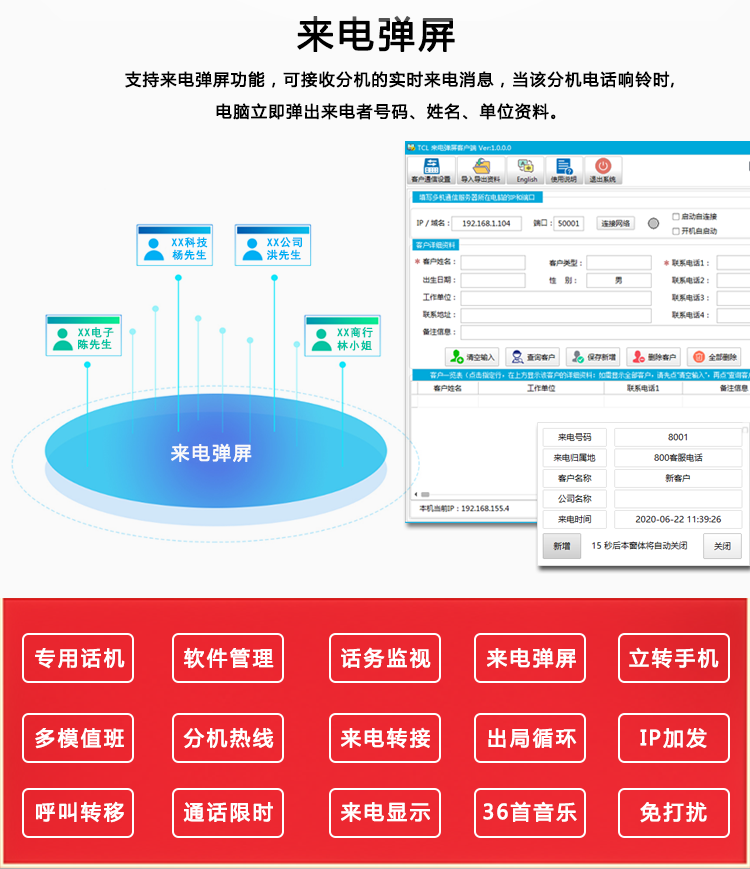The width and height of the screenshot is (750, 869).
Task: Open 使用说明 help icon
Action: pos(564,169)
